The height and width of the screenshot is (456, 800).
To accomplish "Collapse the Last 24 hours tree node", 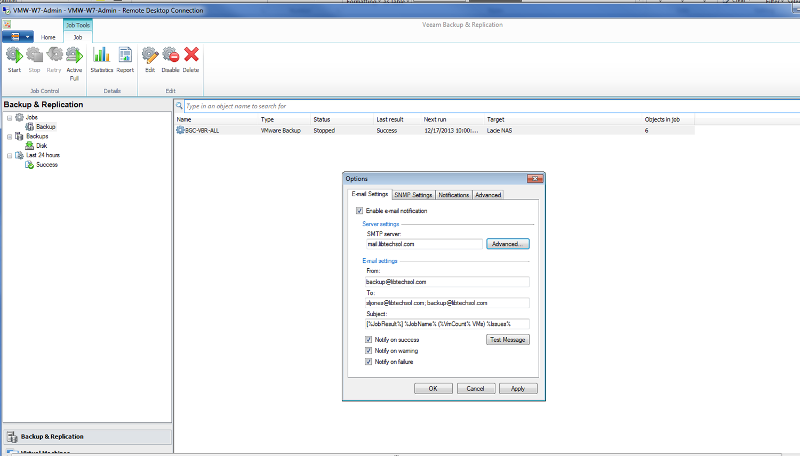I will coord(9,156).
